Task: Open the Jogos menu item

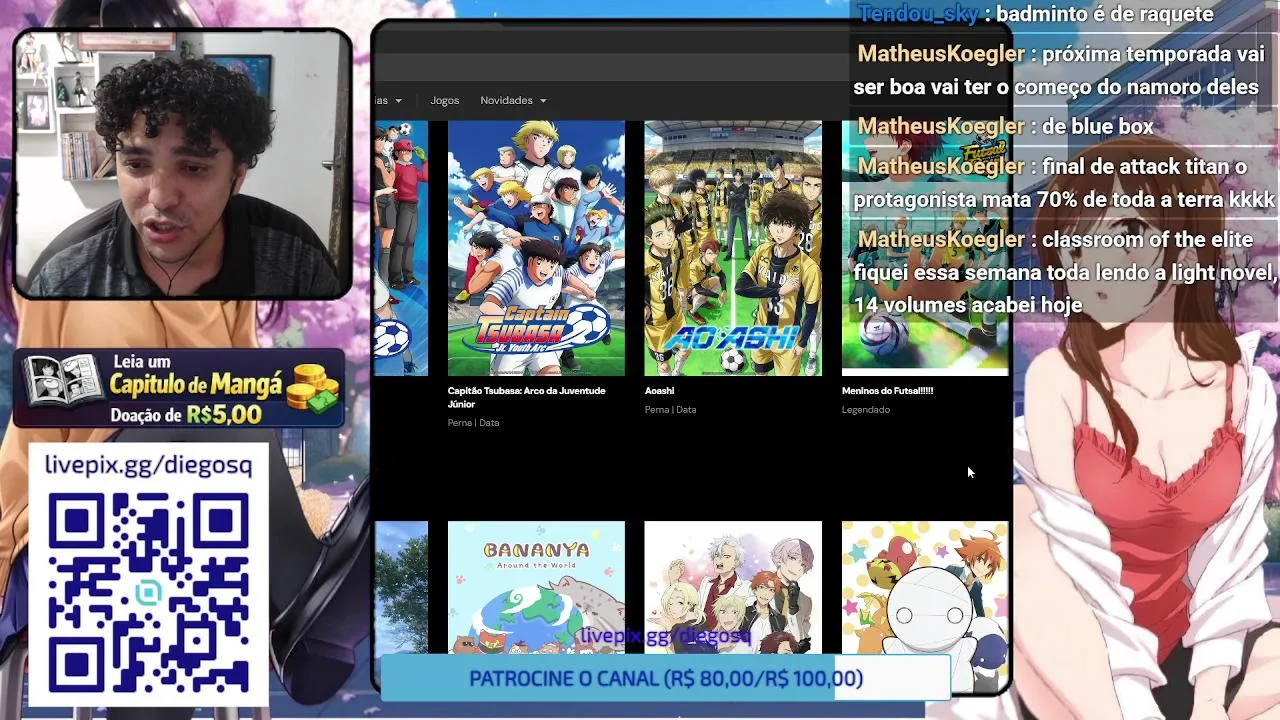Action: 444,100
